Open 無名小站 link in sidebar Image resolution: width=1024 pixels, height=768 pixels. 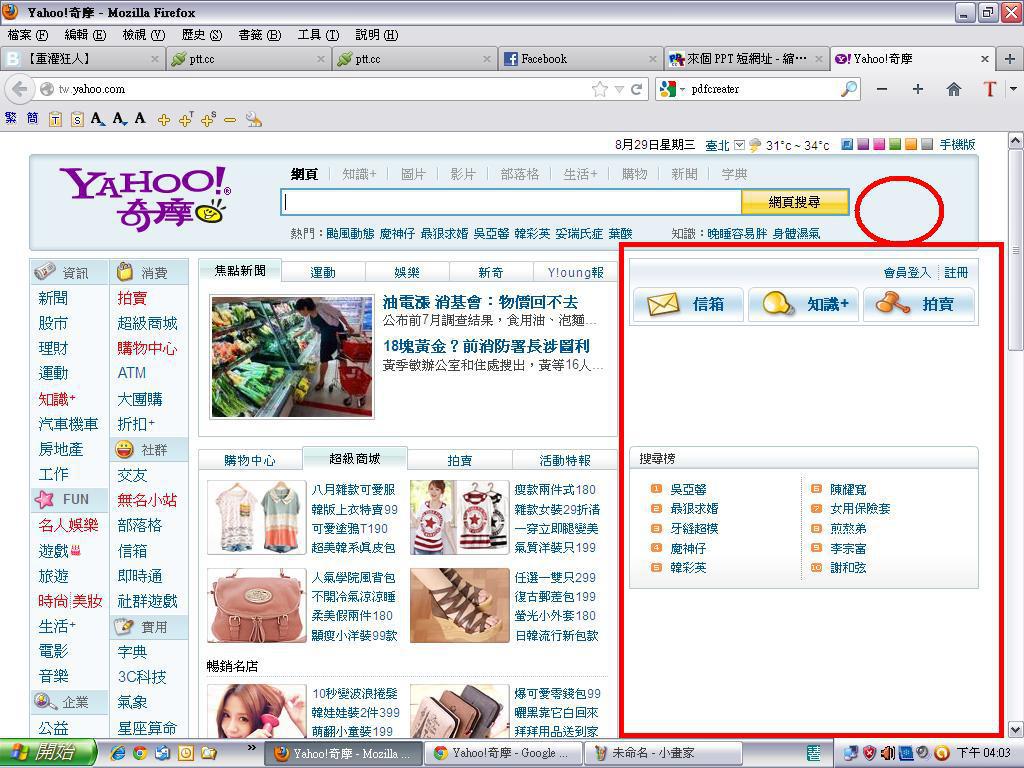147,500
